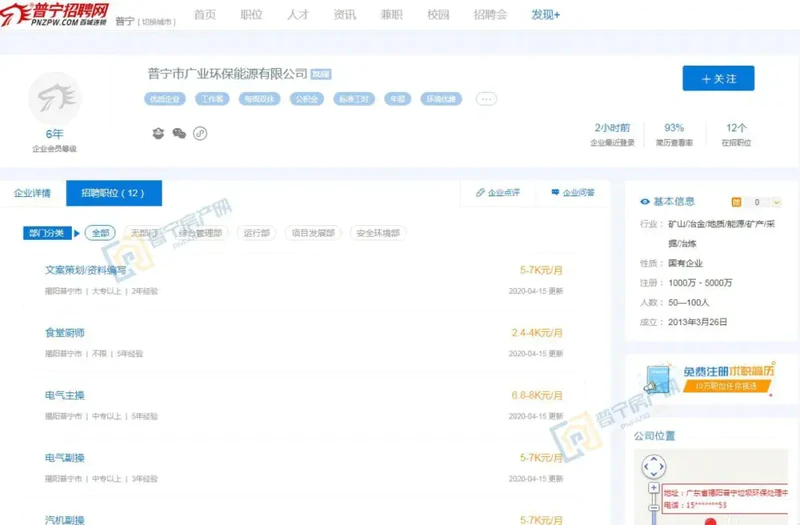This screenshot has height=525, width=800.
Task: Click the WeChat icon under company tags
Action: point(179,133)
